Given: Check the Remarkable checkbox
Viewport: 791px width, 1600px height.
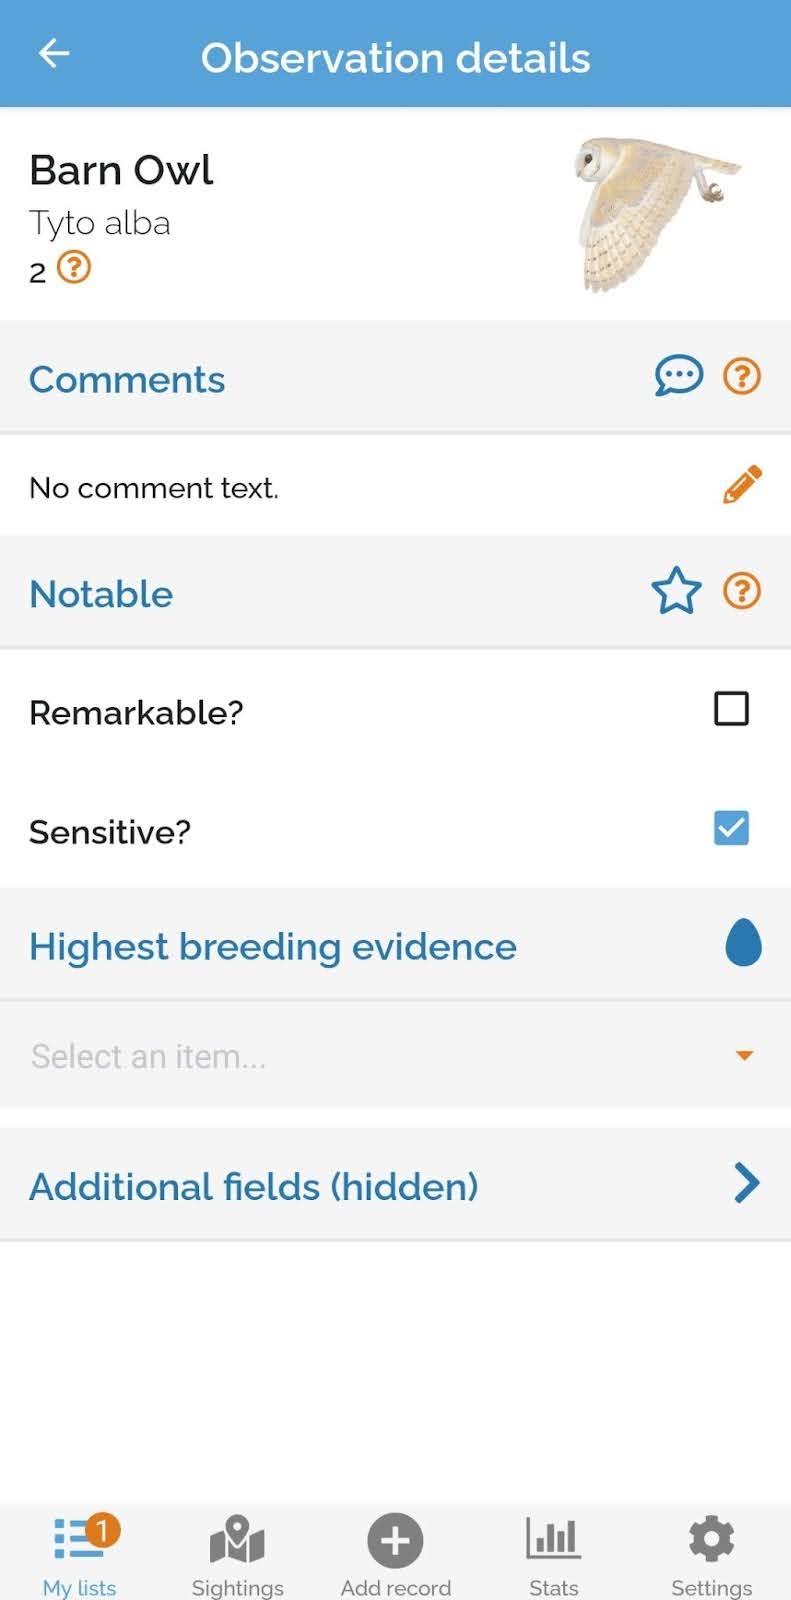Looking at the screenshot, I should [731, 709].
